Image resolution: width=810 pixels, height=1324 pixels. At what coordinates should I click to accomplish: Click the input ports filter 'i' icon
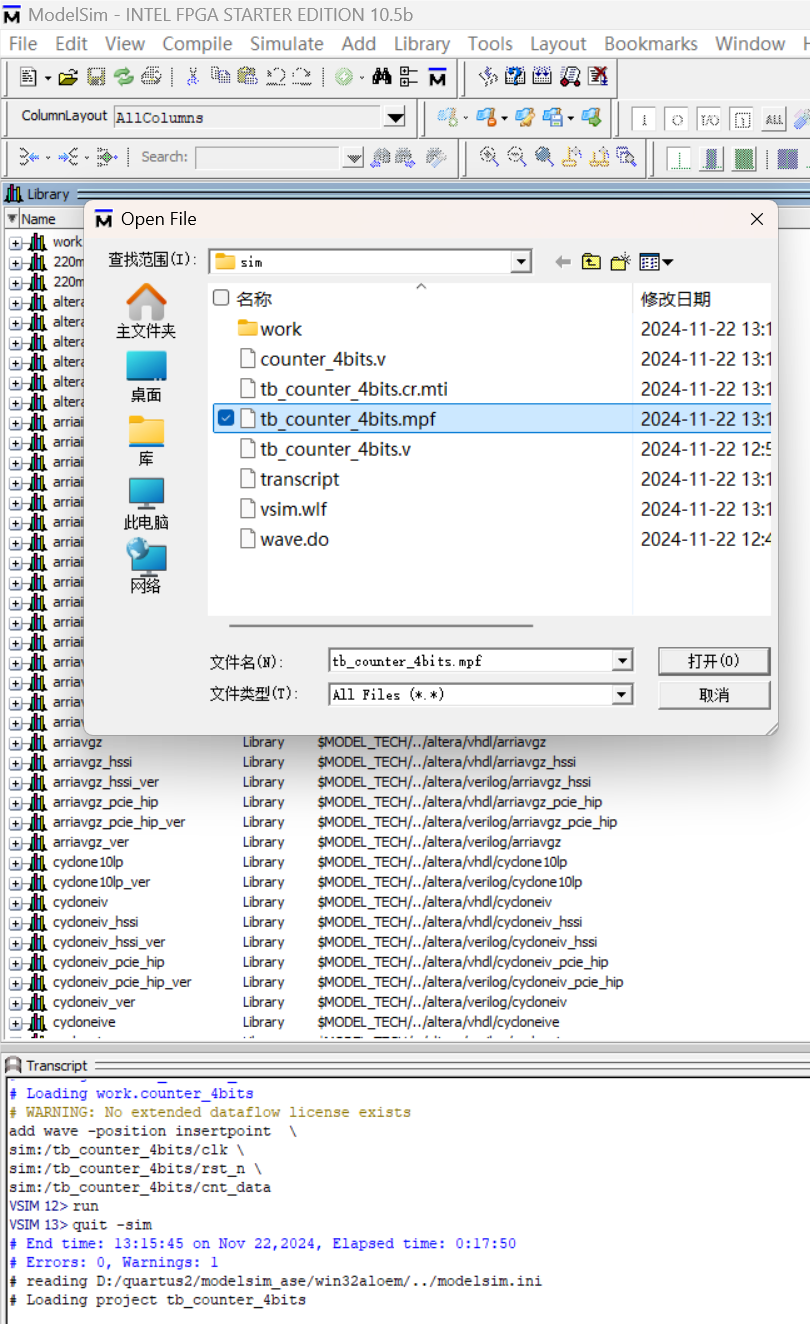[644, 120]
